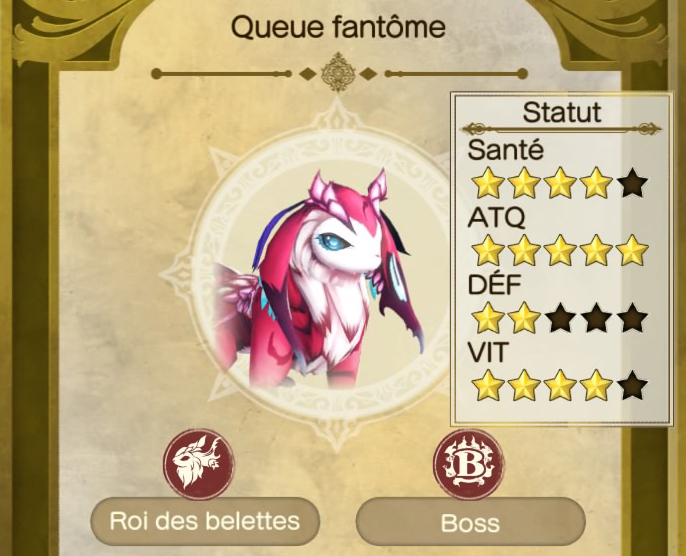Click the ornate divider medallion under title
This screenshot has width=686, height=556.
coord(338,73)
